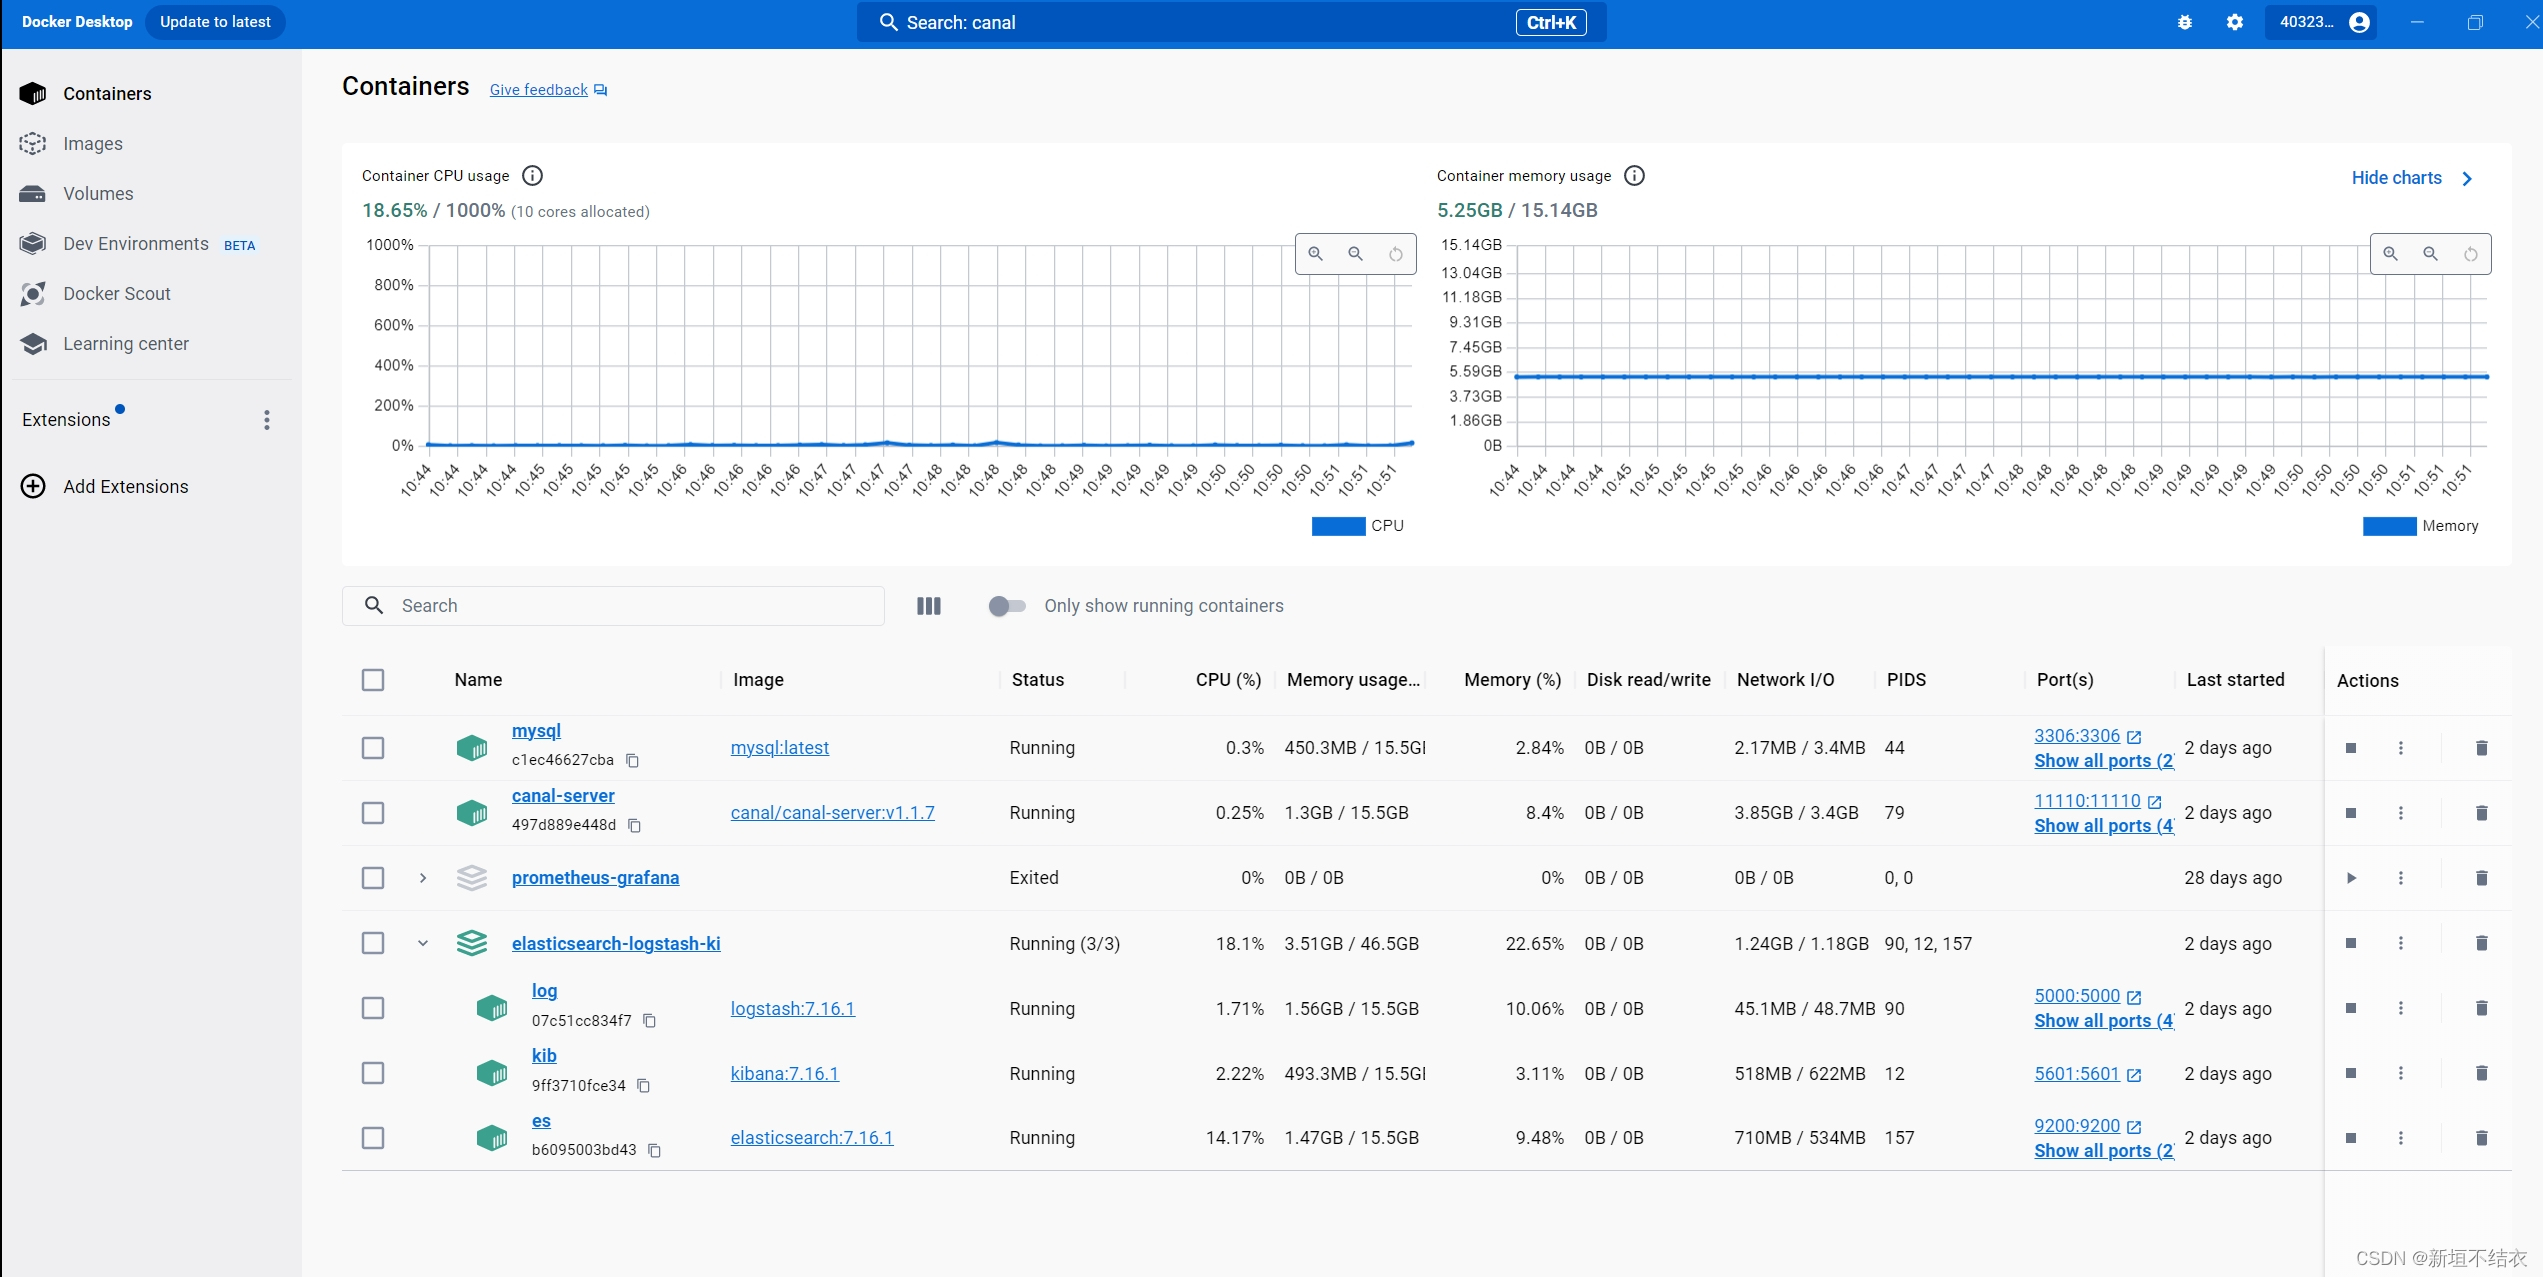
Task: Open extensions options menu
Action: pyautogui.click(x=267, y=420)
